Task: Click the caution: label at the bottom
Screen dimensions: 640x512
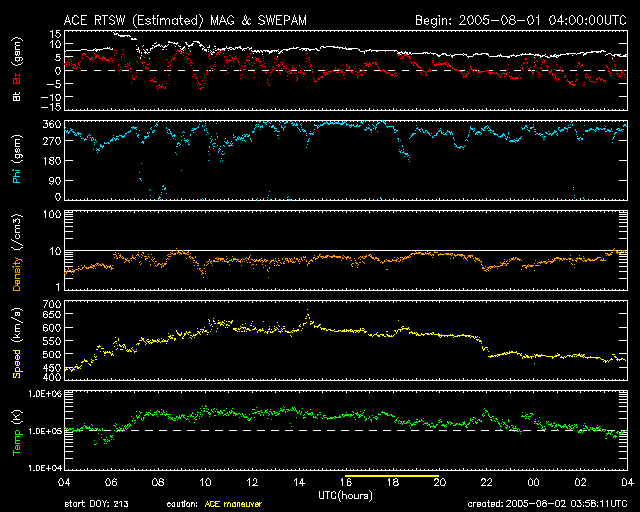Action: click(x=183, y=504)
